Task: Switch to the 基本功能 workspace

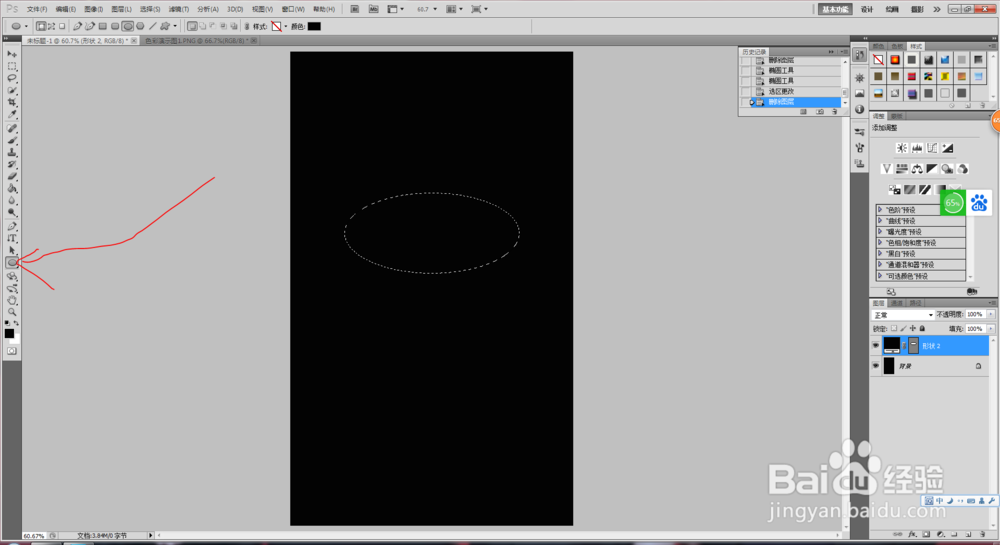Action: click(835, 9)
